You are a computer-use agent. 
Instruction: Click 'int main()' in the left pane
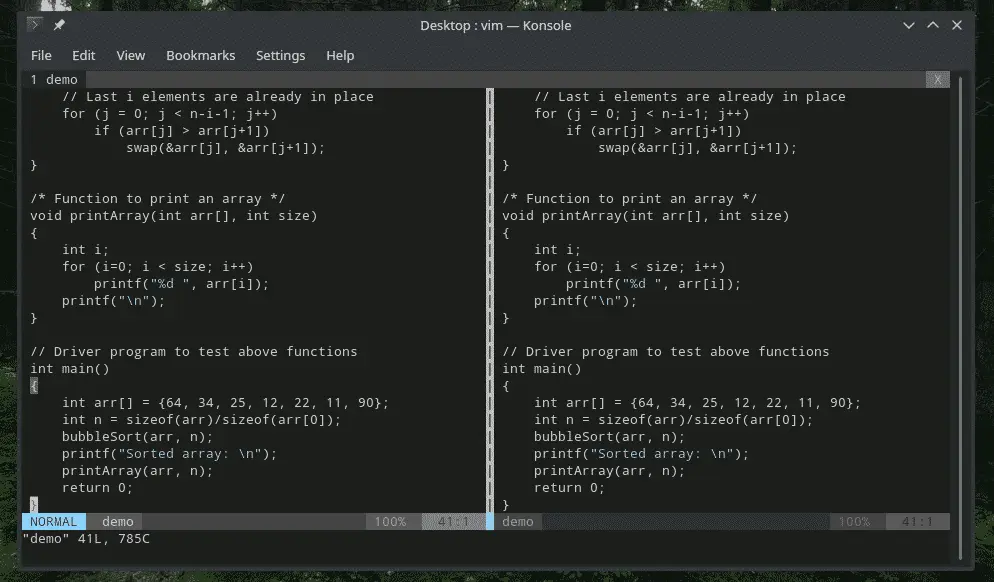70,369
